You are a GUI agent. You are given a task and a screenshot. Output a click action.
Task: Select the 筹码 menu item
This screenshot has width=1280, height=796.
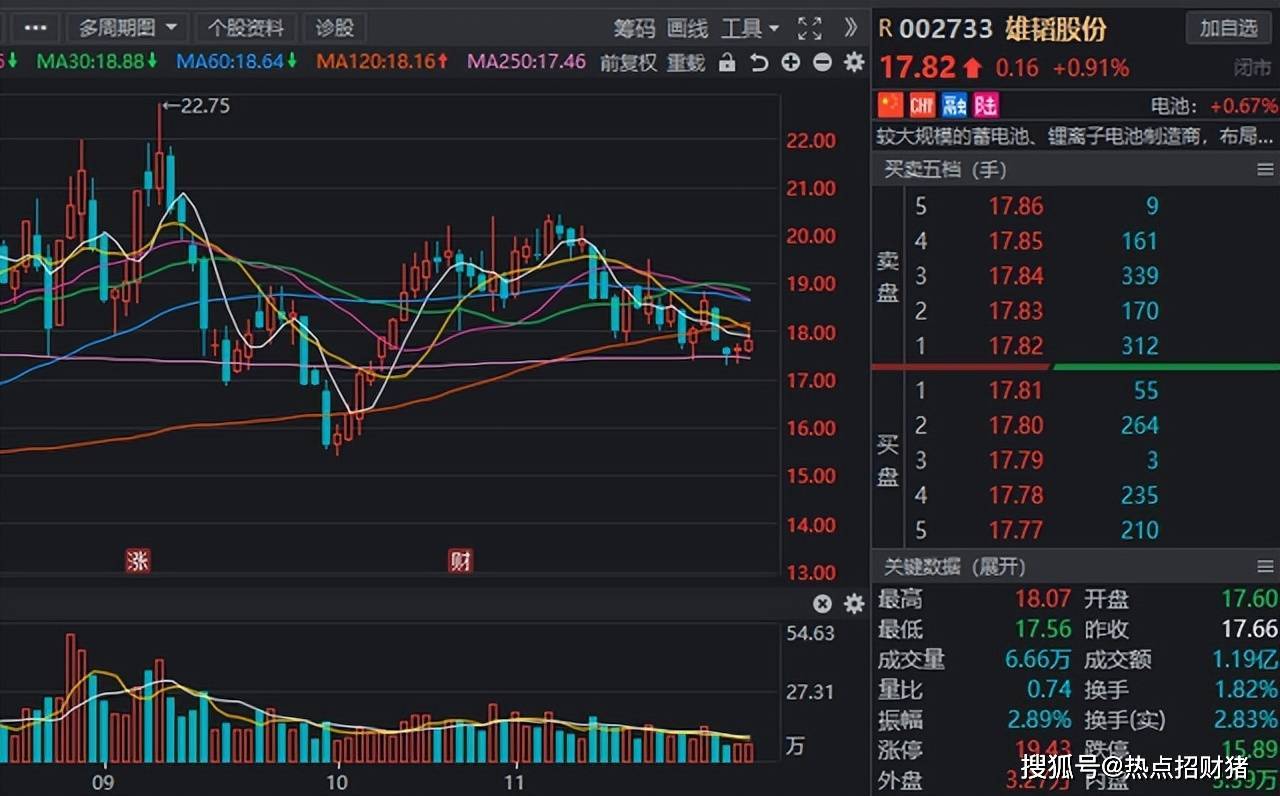click(634, 28)
